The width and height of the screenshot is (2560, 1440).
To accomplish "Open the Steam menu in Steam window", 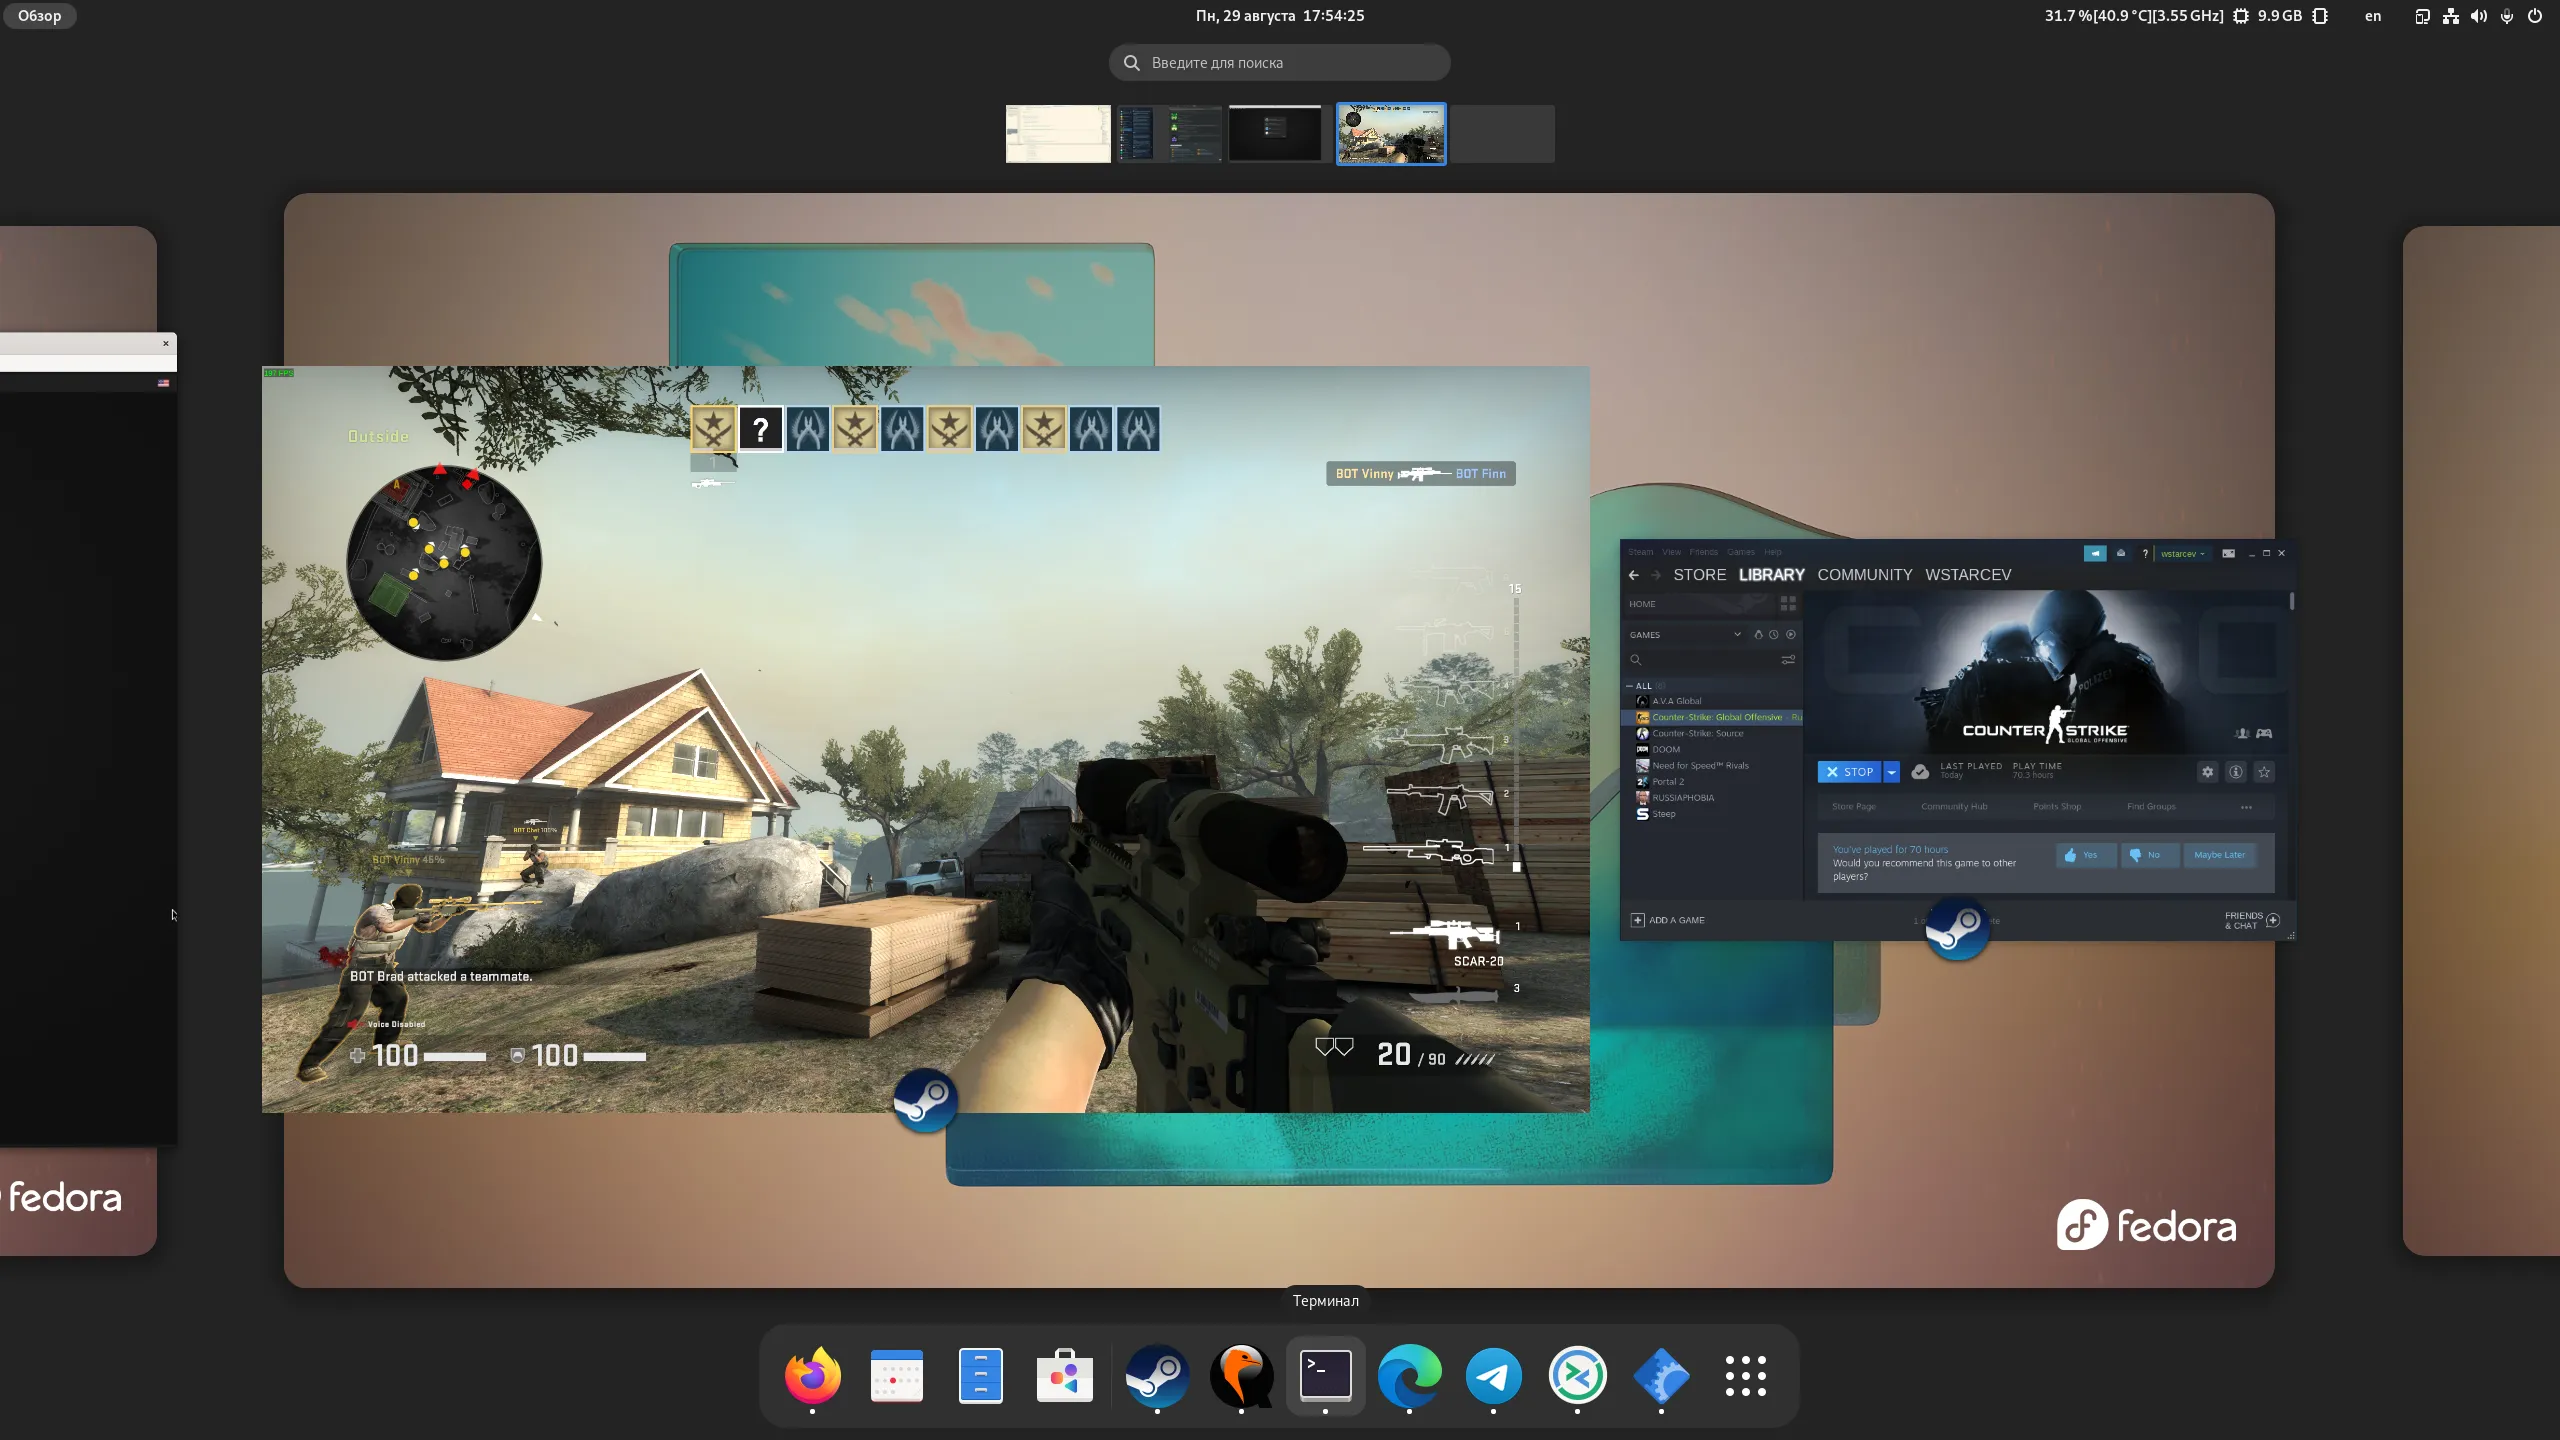I will pos(1640,552).
